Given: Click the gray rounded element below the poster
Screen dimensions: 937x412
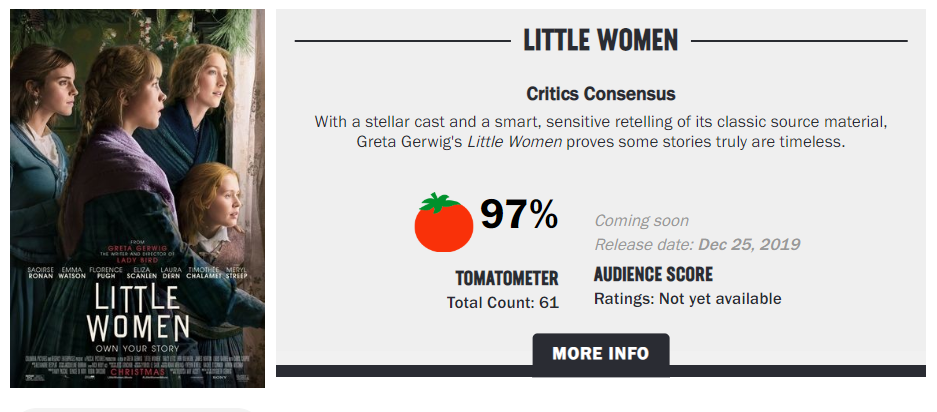Looking at the screenshot, I should [x=137, y=408].
